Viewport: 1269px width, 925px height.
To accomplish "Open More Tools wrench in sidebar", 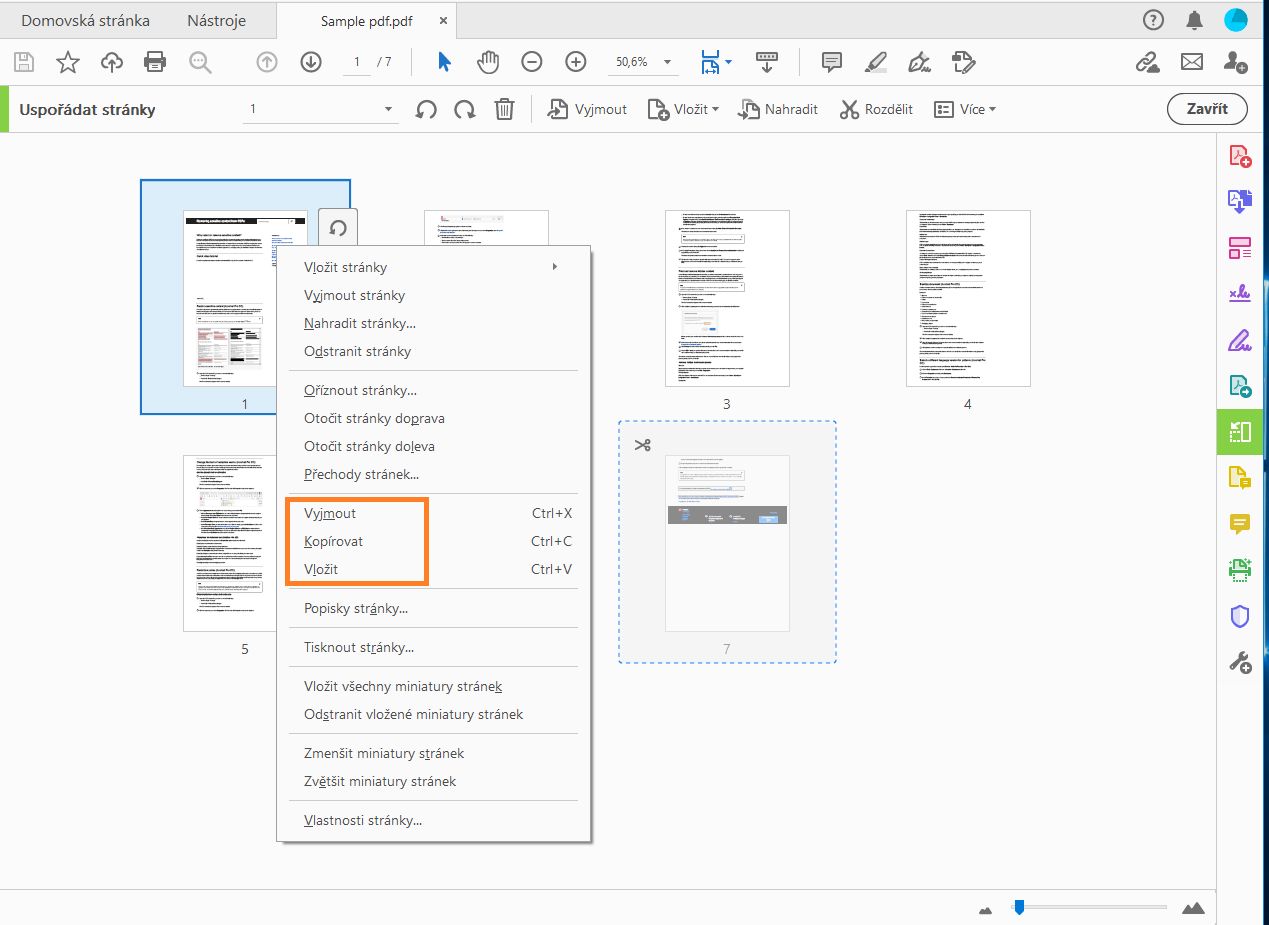I will point(1240,662).
